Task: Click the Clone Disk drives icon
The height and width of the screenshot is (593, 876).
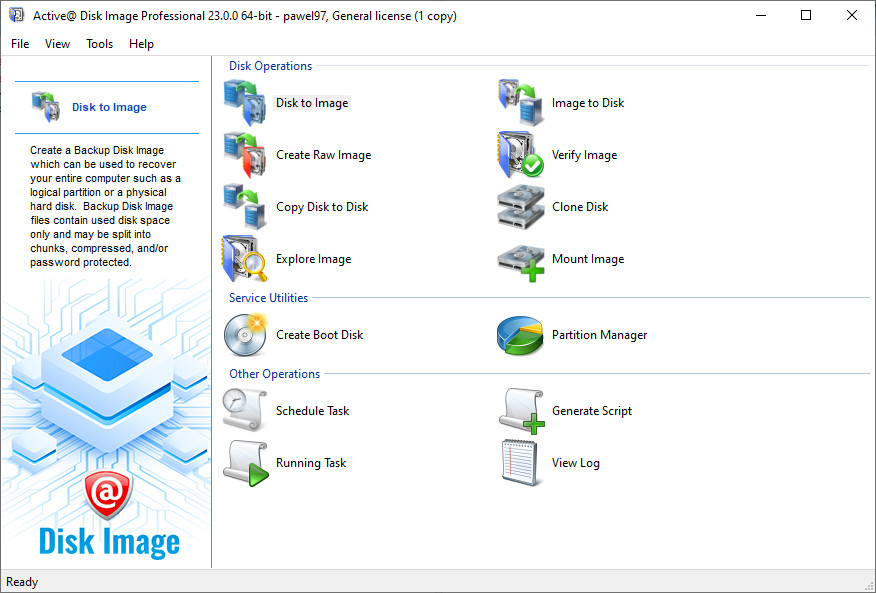Action: pos(520,207)
